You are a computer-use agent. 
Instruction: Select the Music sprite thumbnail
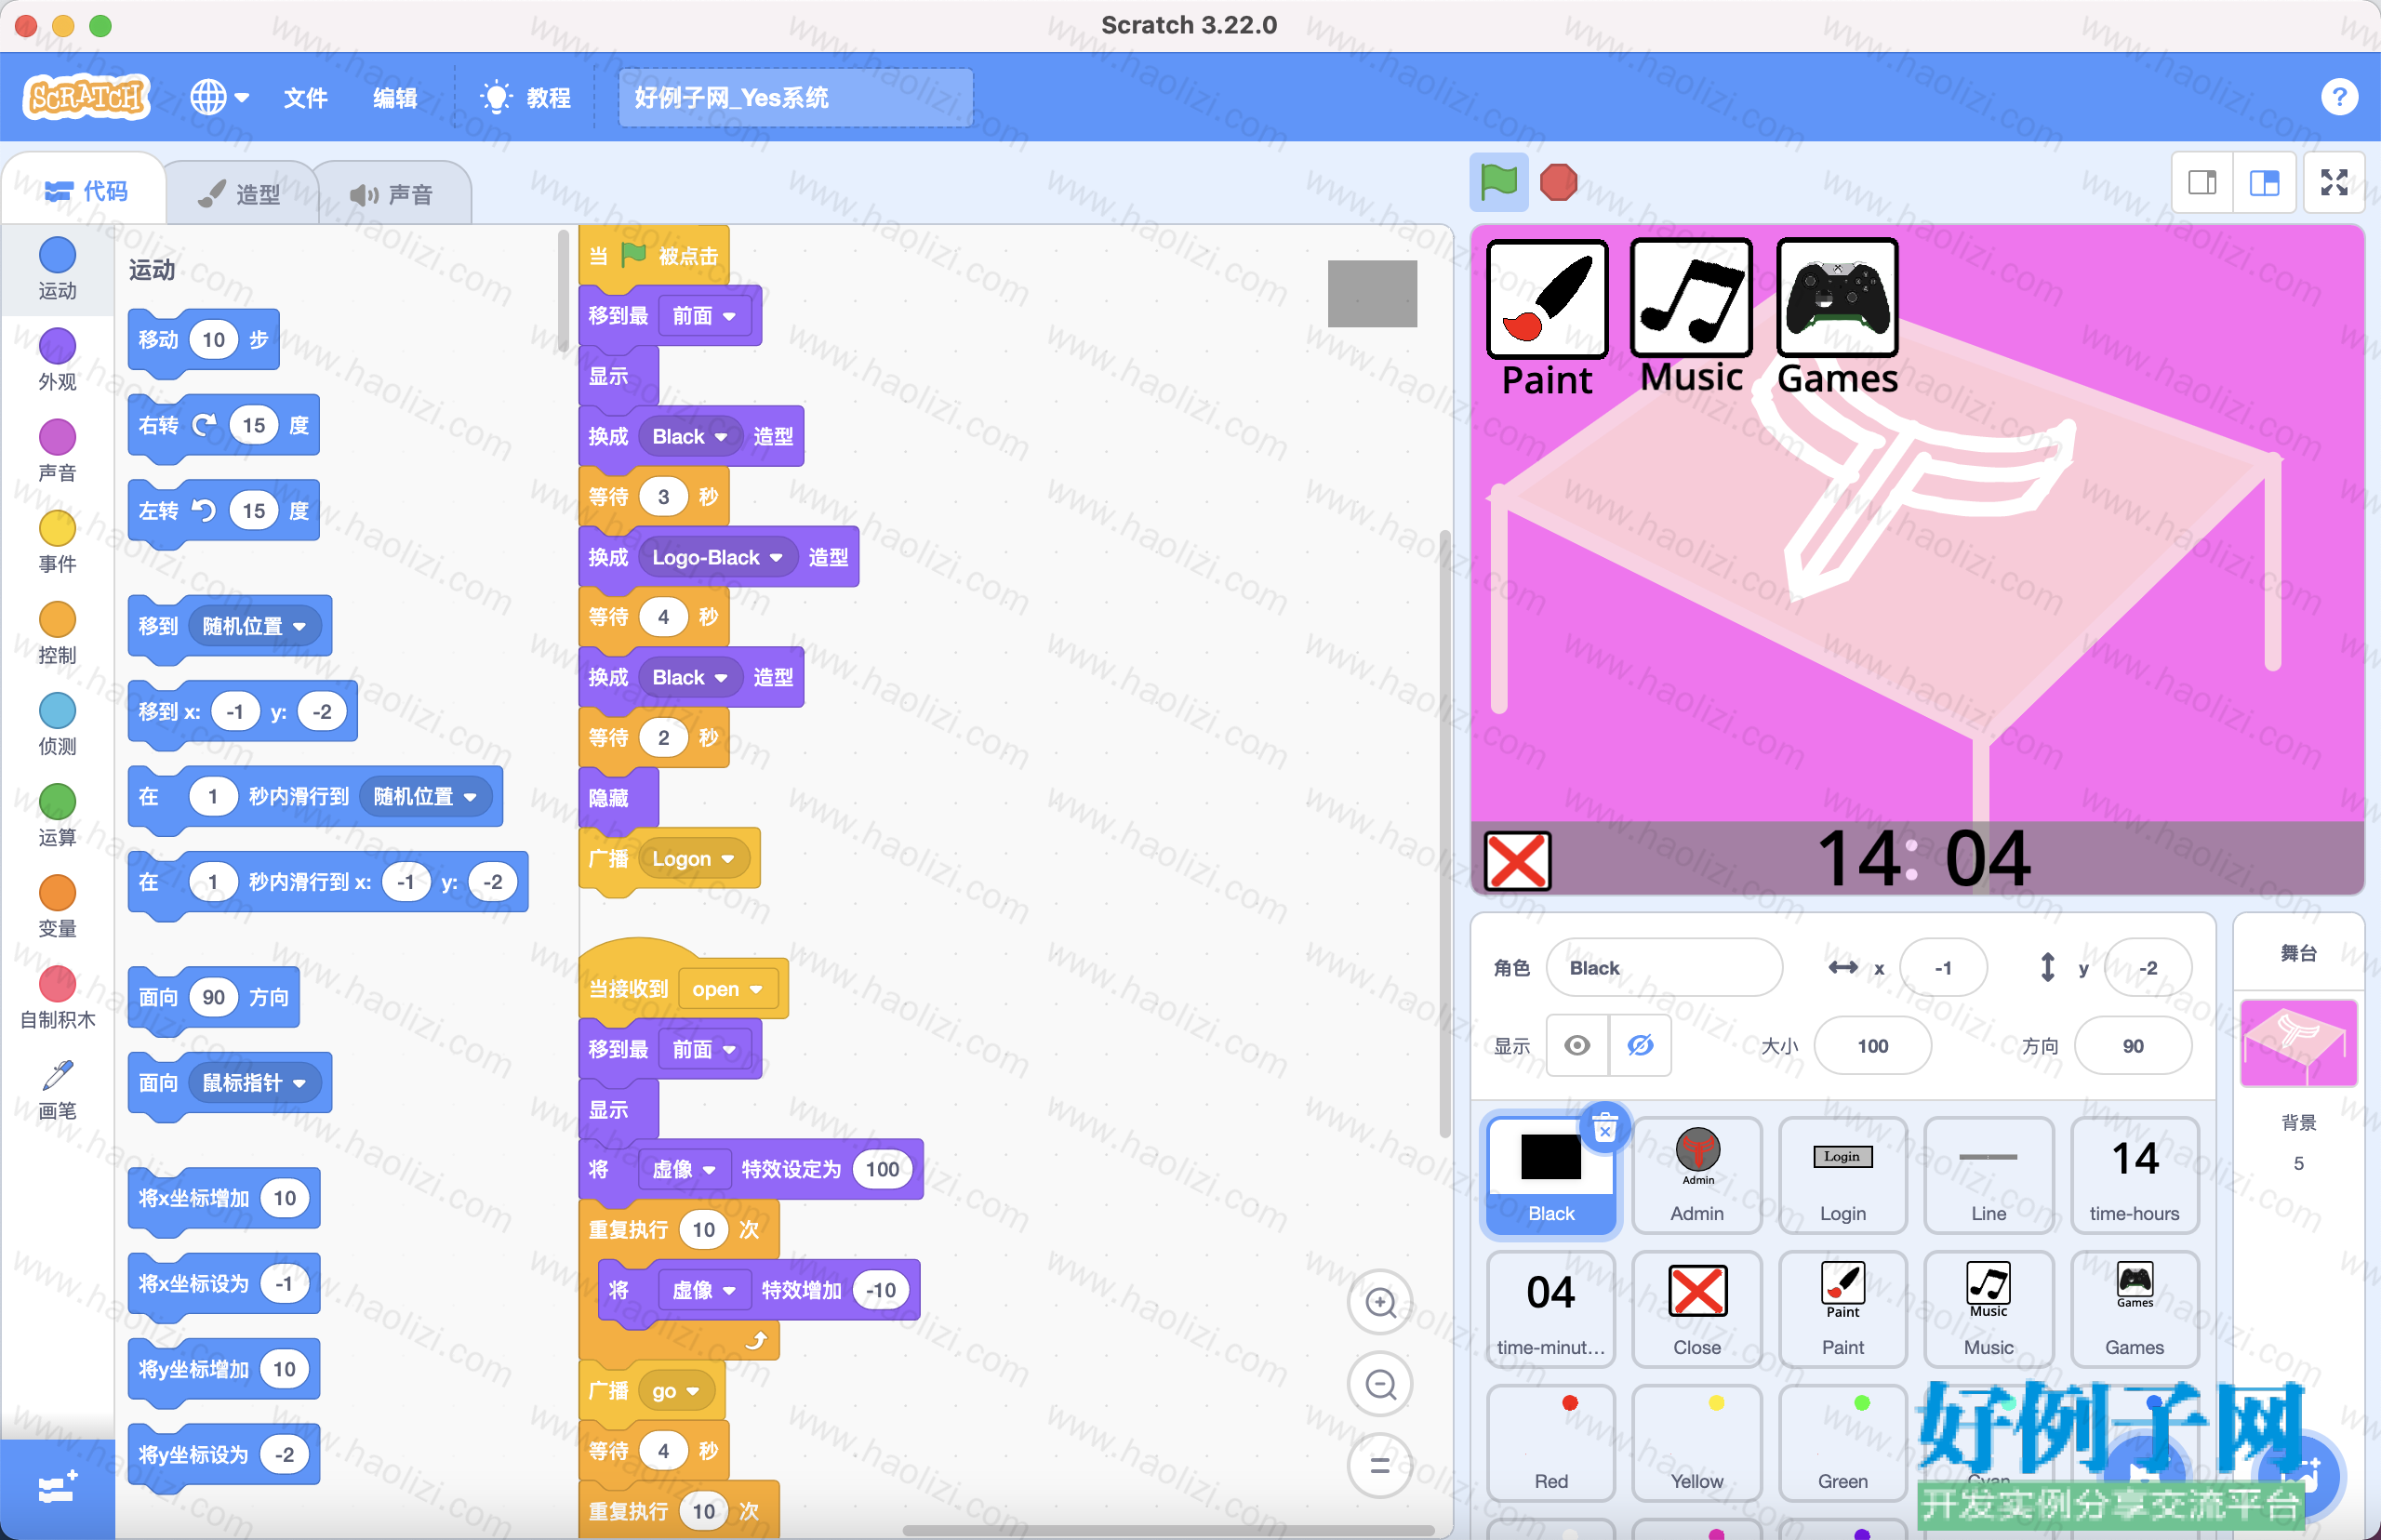point(1988,1309)
